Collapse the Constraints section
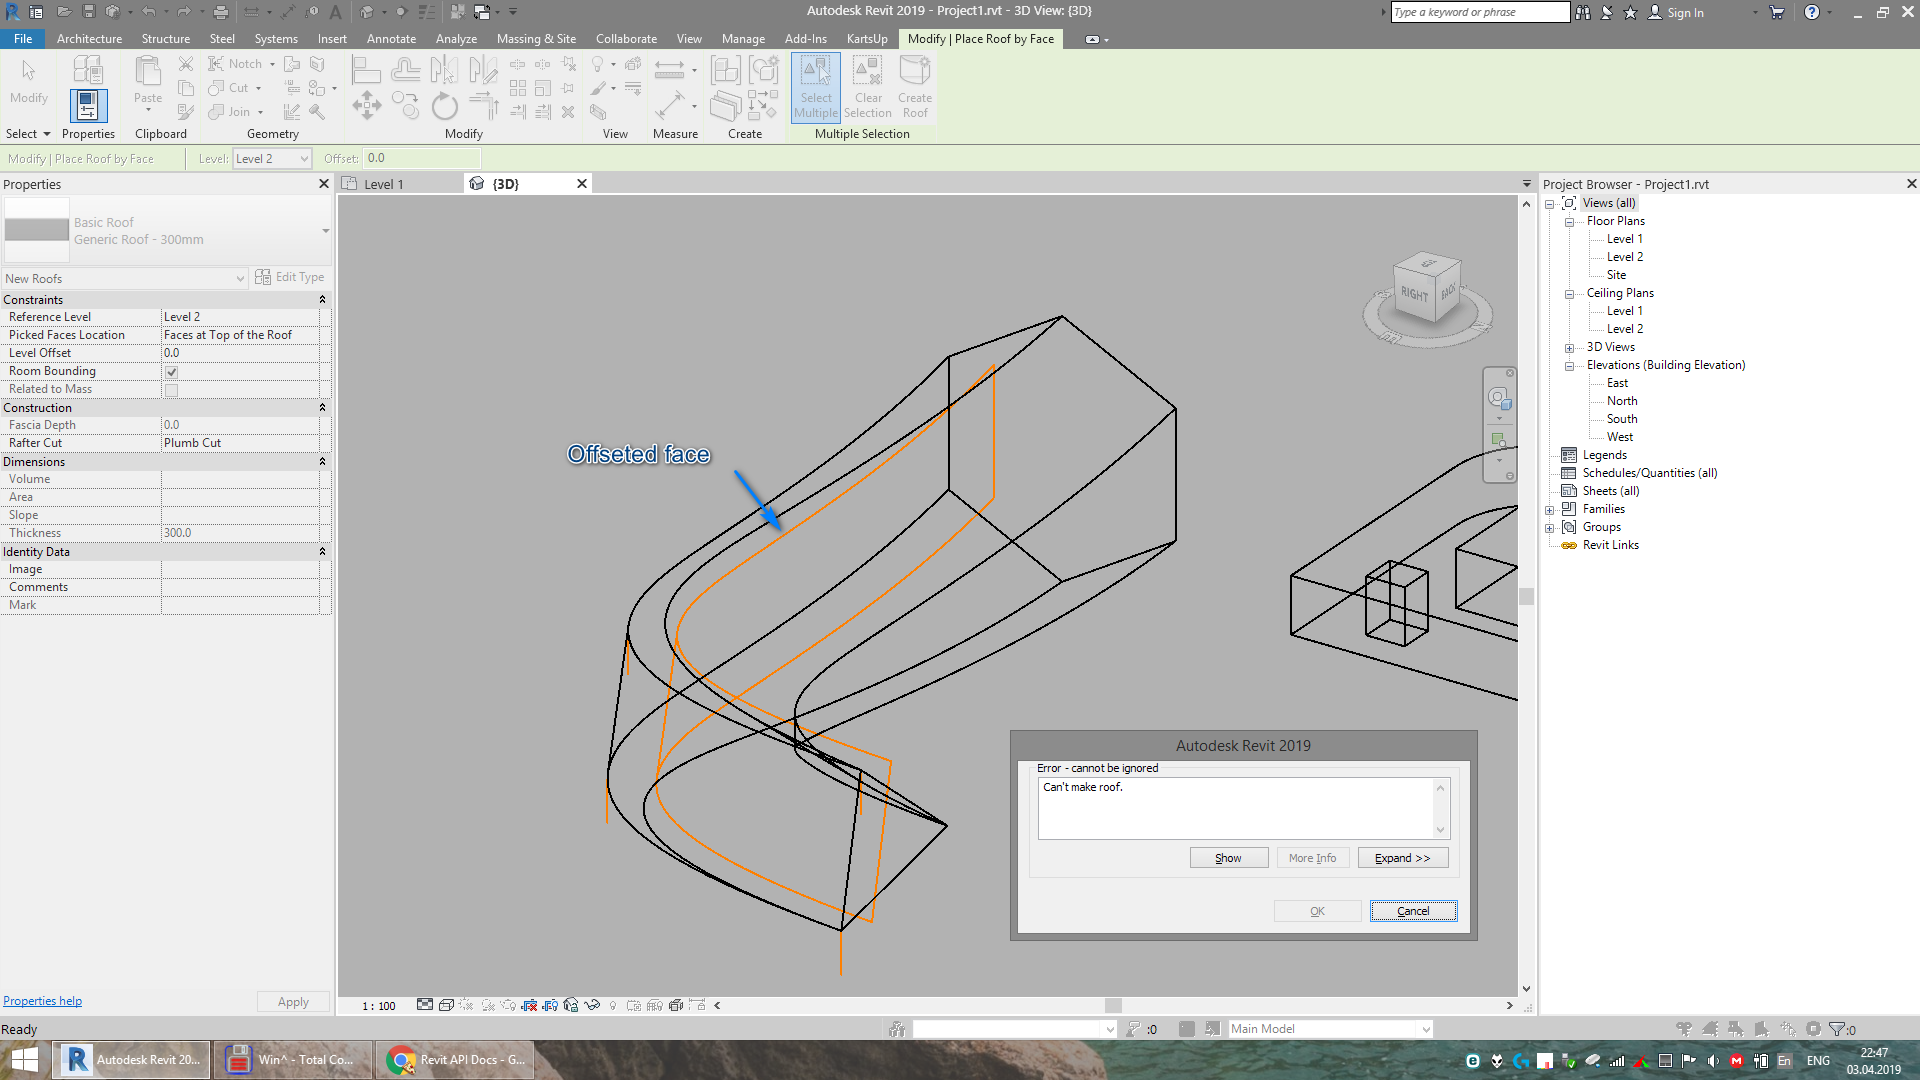Screen dimensions: 1920x1080 322,300
